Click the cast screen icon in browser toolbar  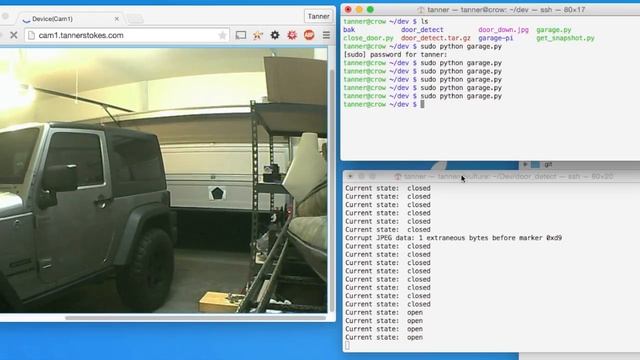(241, 35)
